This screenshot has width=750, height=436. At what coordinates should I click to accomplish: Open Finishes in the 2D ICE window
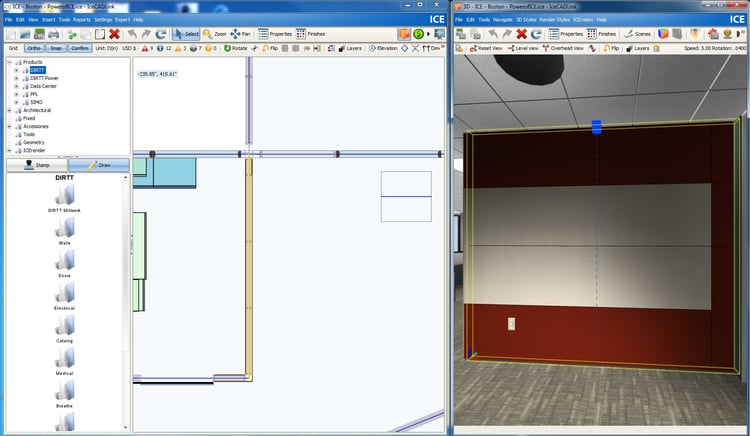[310, 34]
